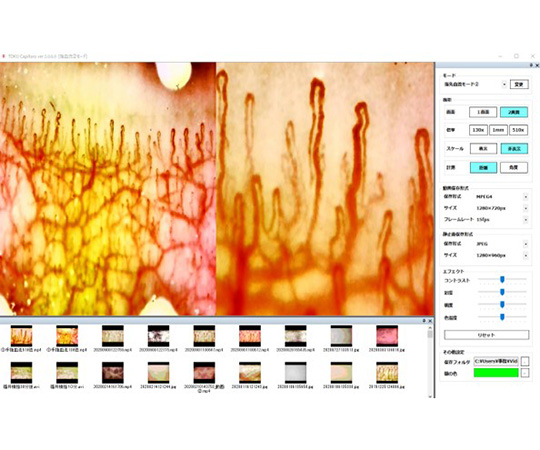Click the mode change button
Image resolution: width=540 pixels, height=450 pixels.
click(x=519, y=84)
